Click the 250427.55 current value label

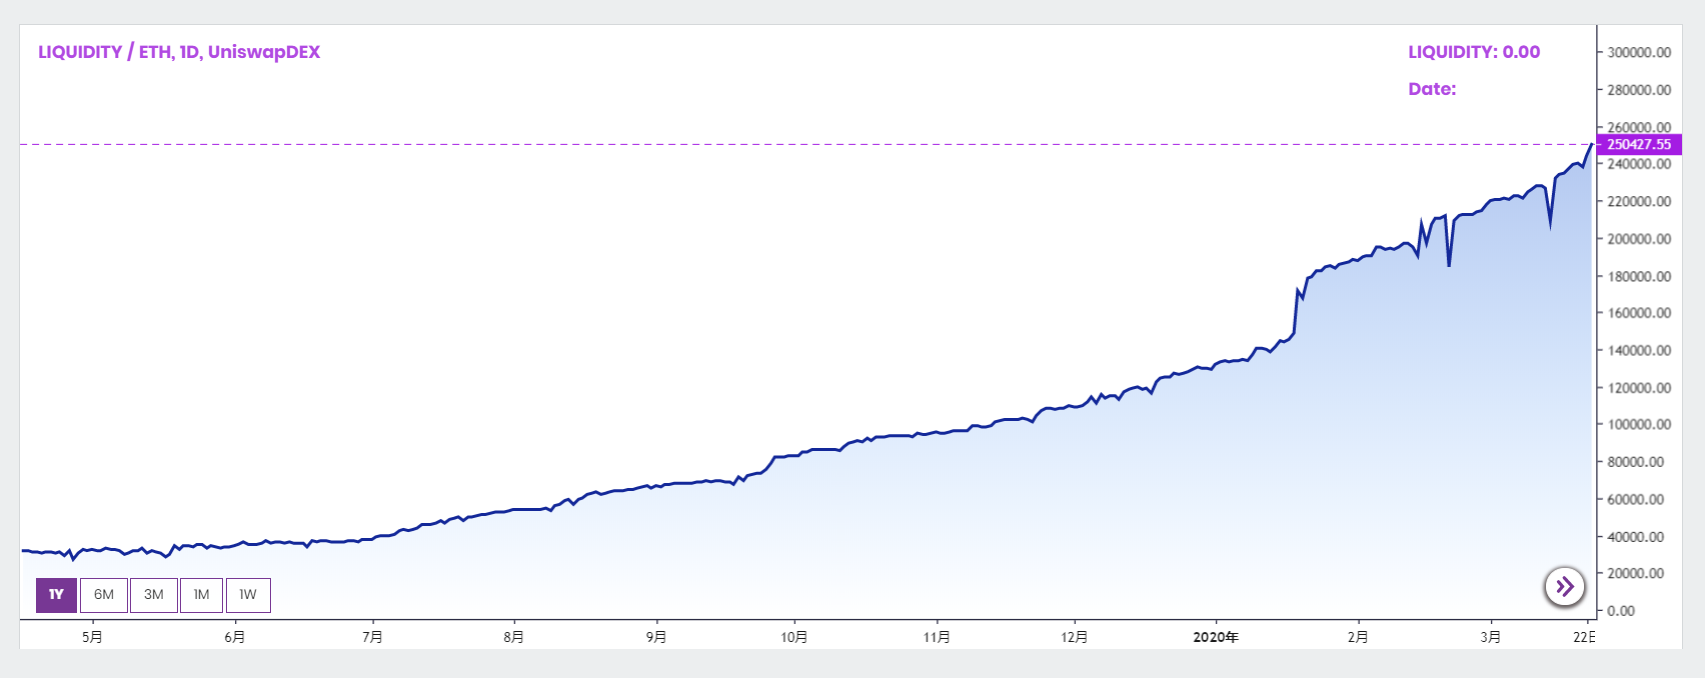click(1639, 145)
